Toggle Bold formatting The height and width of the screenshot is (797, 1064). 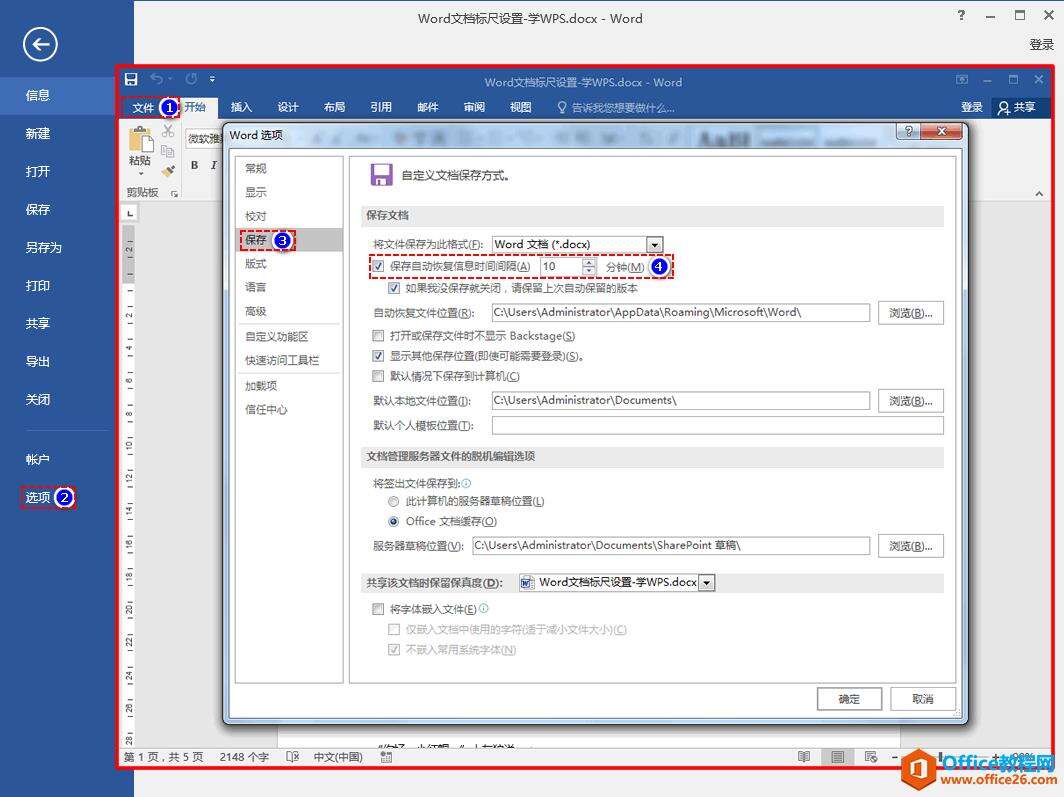click(195, 165)
